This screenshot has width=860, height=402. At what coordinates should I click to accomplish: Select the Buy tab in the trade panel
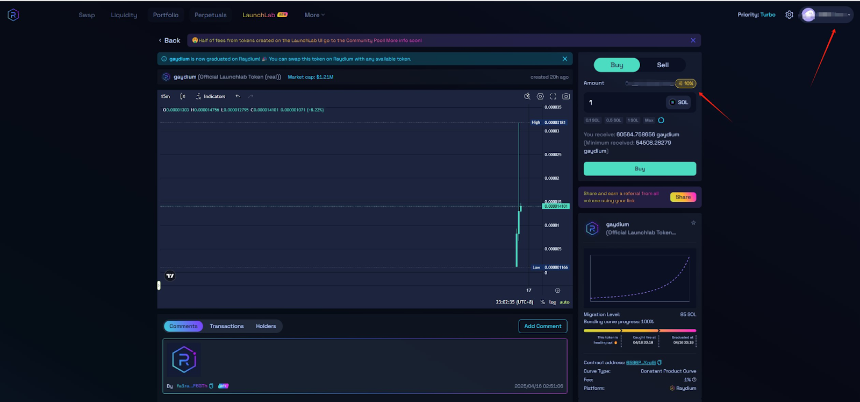point(617,65)
